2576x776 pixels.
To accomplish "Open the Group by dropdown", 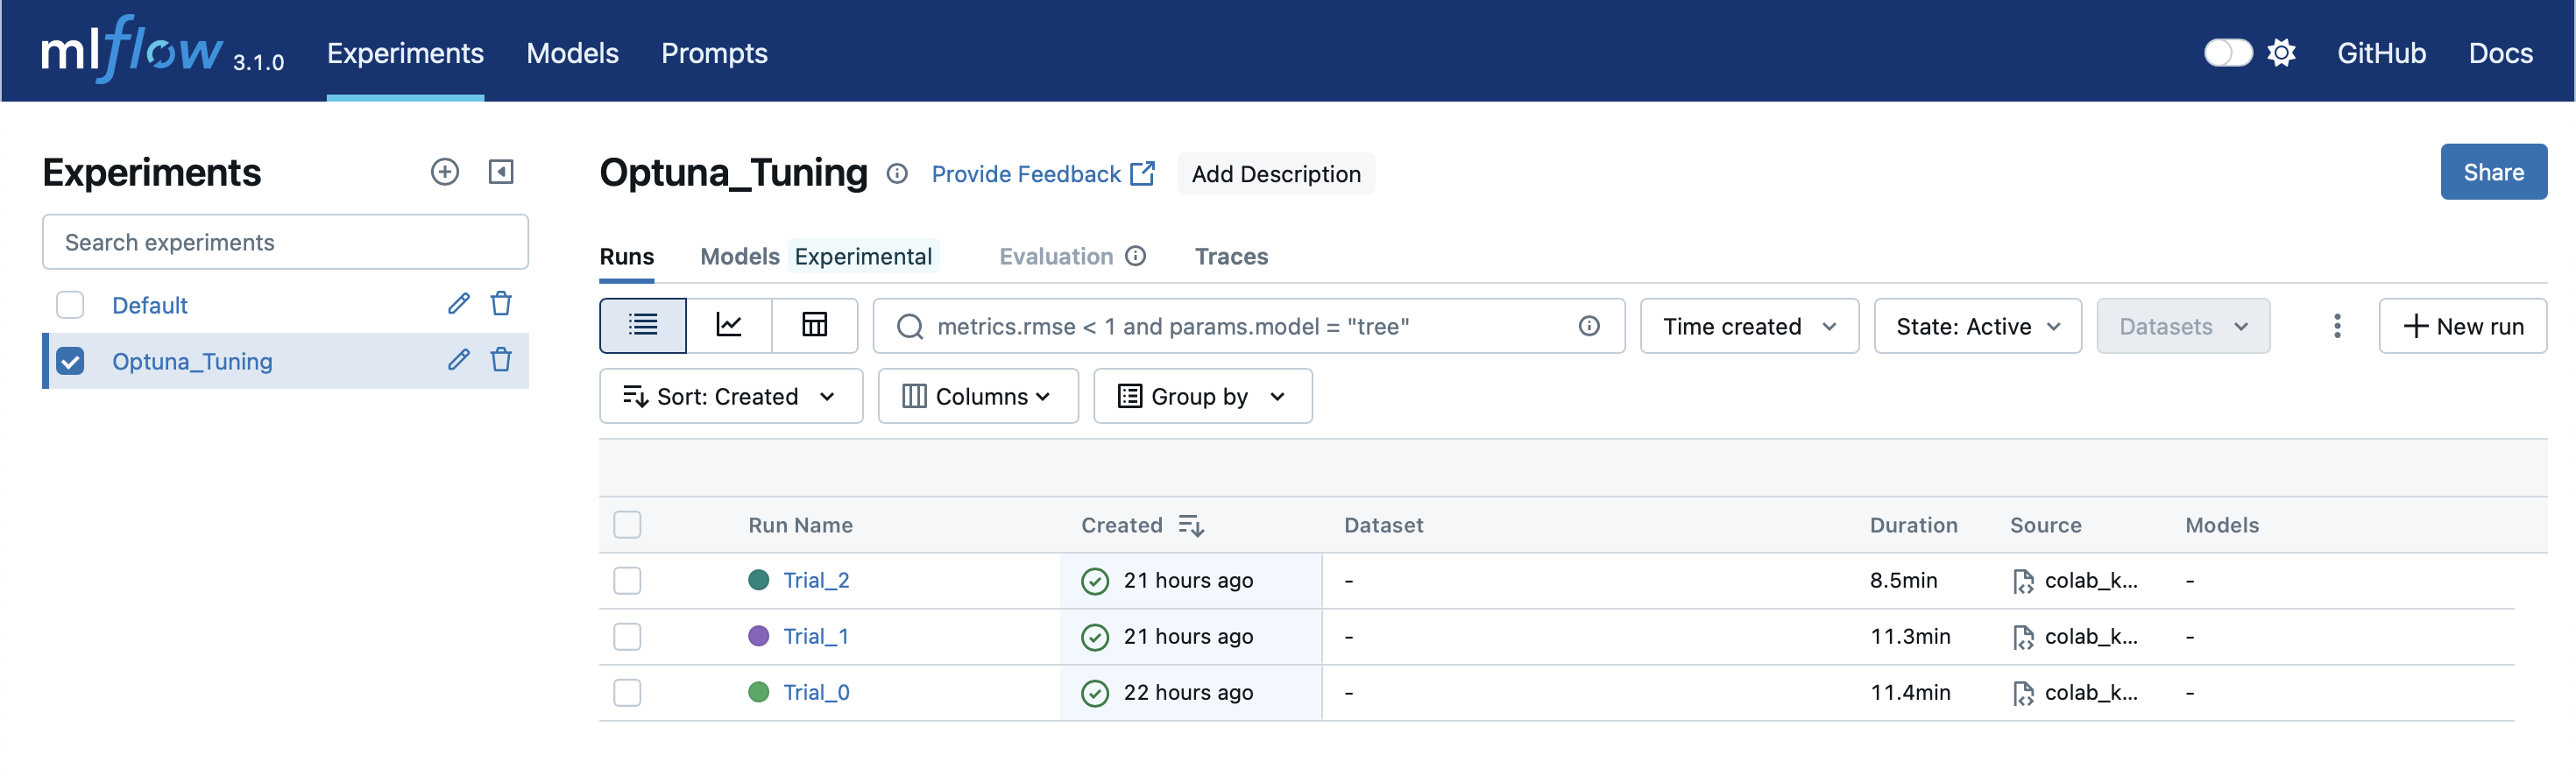I will point(1202,397).
